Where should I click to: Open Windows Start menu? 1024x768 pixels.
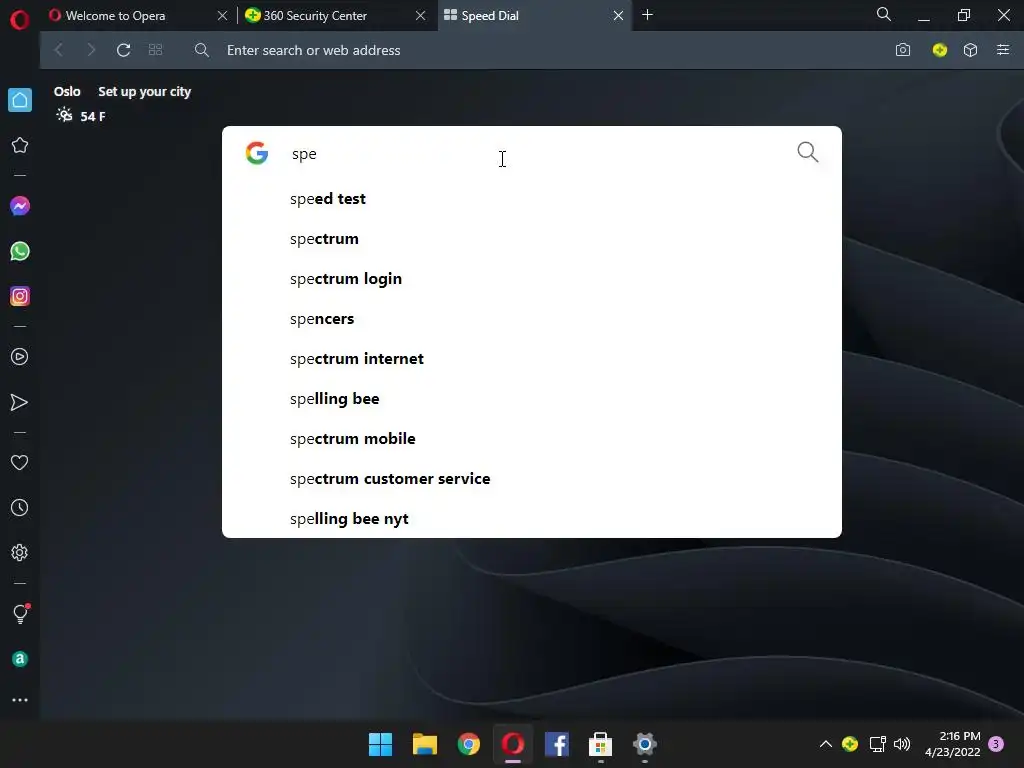(x=380, y=744)
